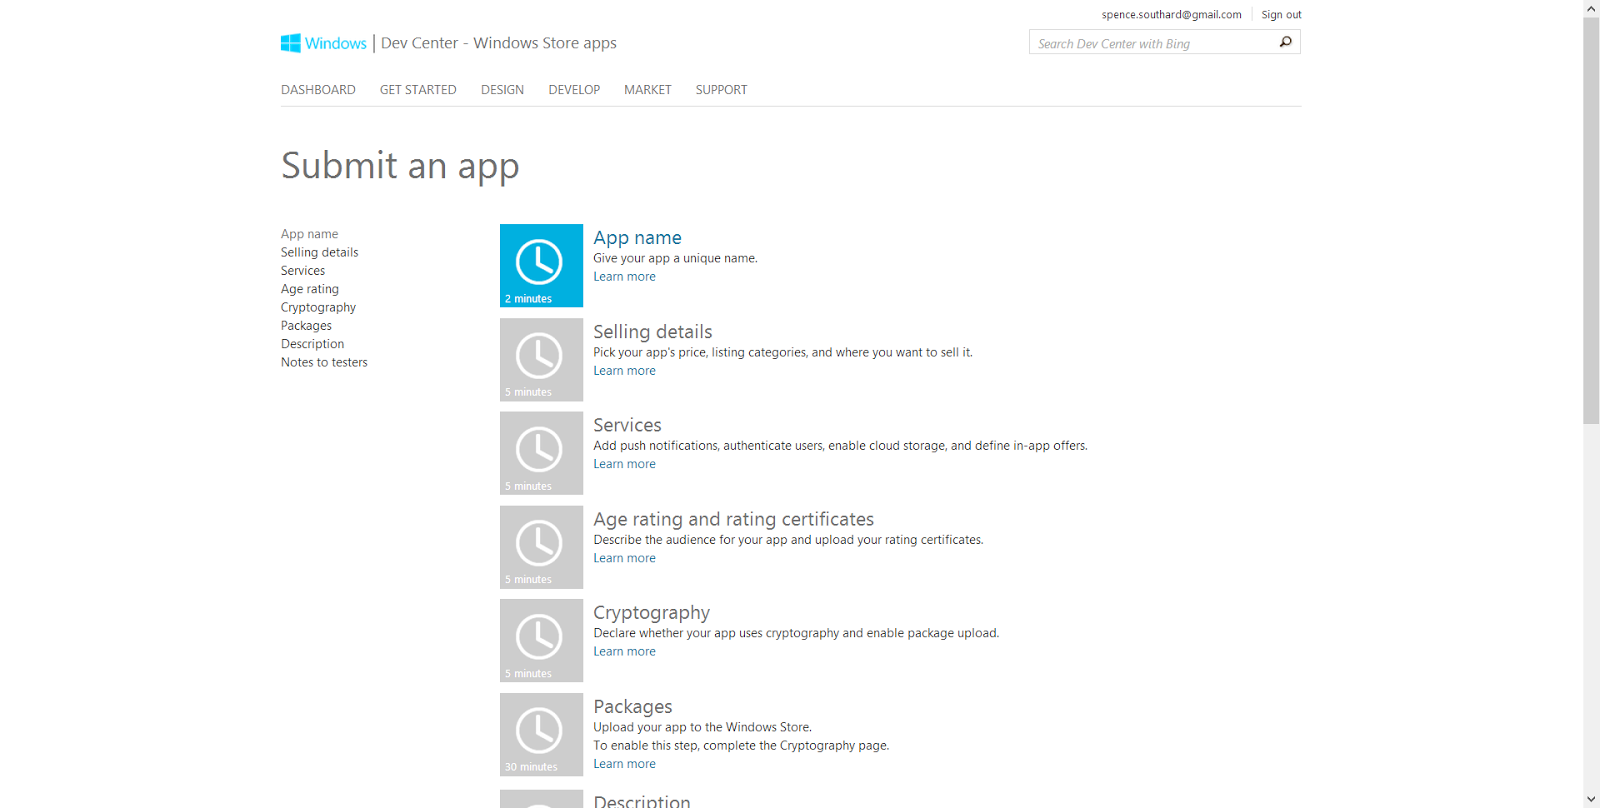
Task: Click the Selling details step heading
Action: tap(653, 332)
